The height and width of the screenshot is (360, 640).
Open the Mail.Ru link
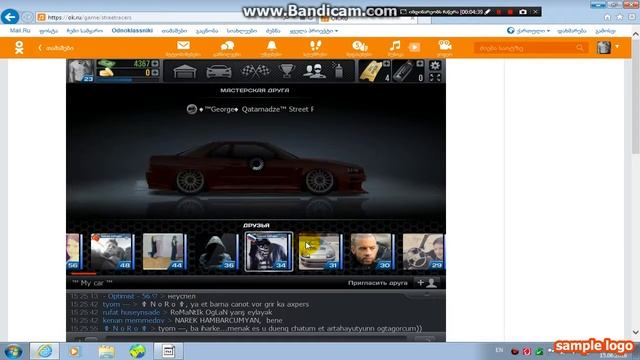point(20,31)
